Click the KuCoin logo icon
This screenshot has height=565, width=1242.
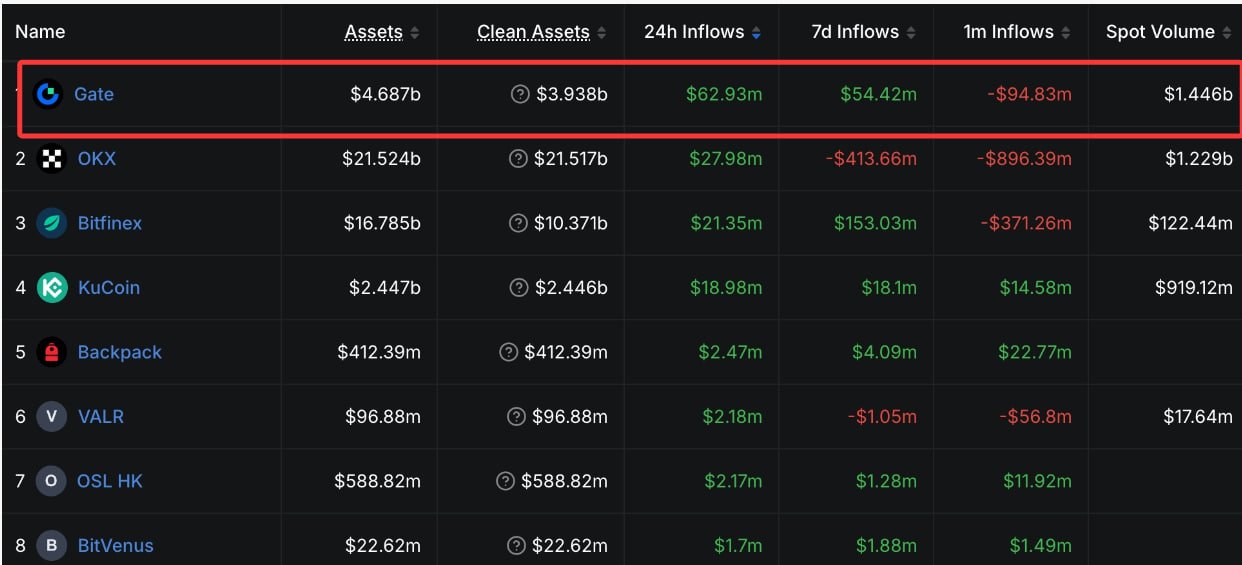(51, 287)
